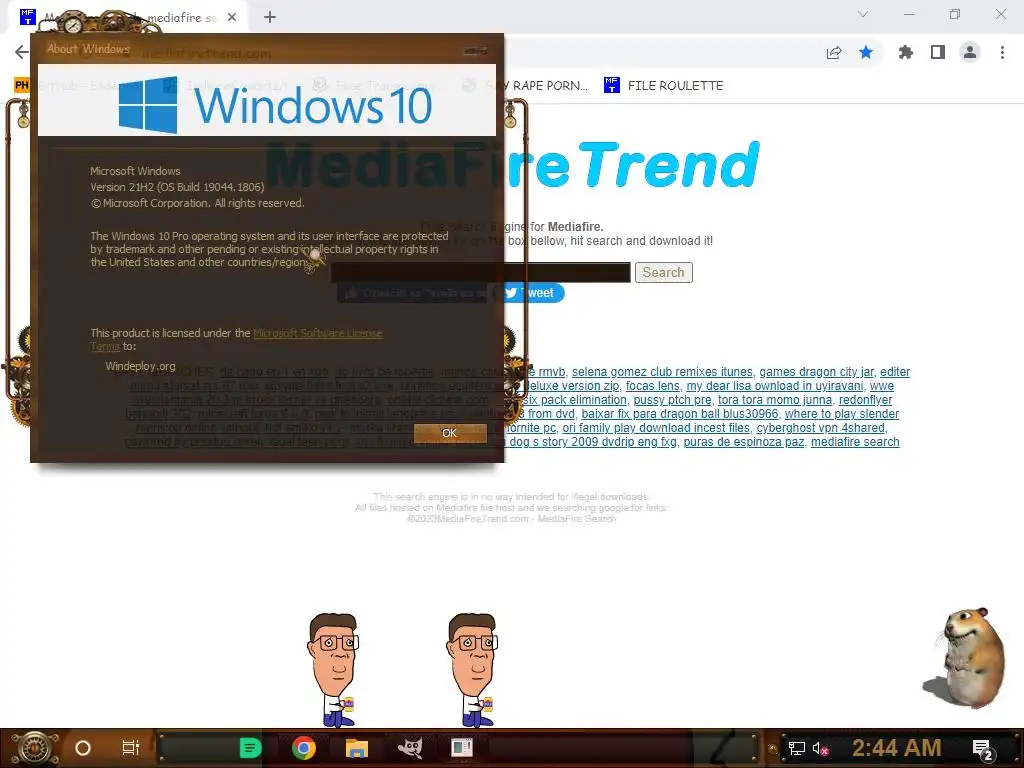Open the FILE ROULETTE bookmark
Image resolution: width=1024 pixels, height=768 pixels.
(664, 86)
